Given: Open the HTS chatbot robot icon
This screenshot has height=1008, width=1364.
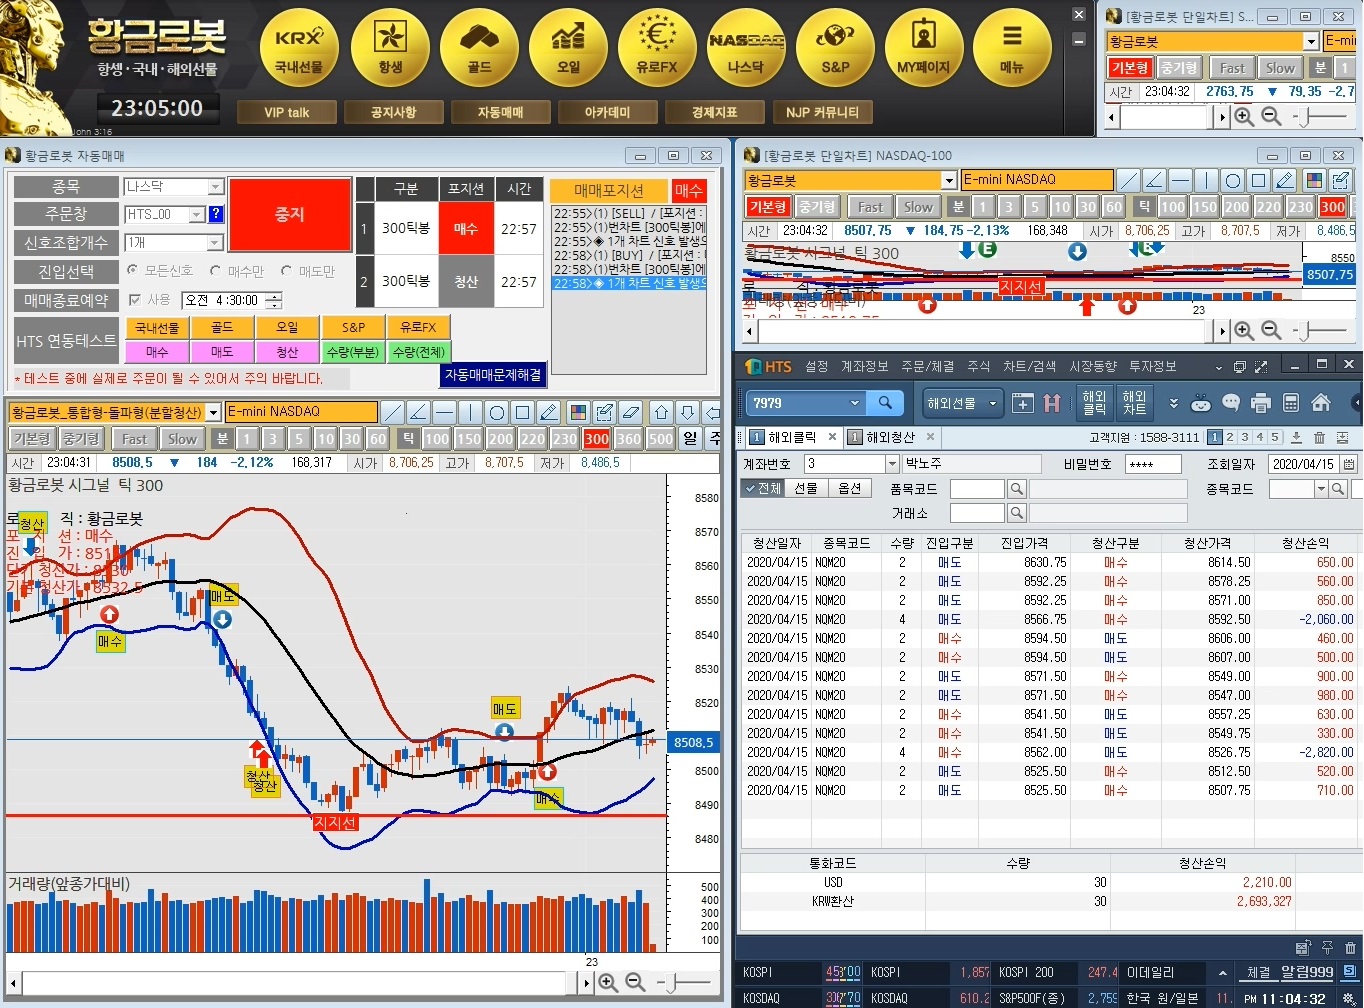Looking at the screenshot, I should (1201, 403).
